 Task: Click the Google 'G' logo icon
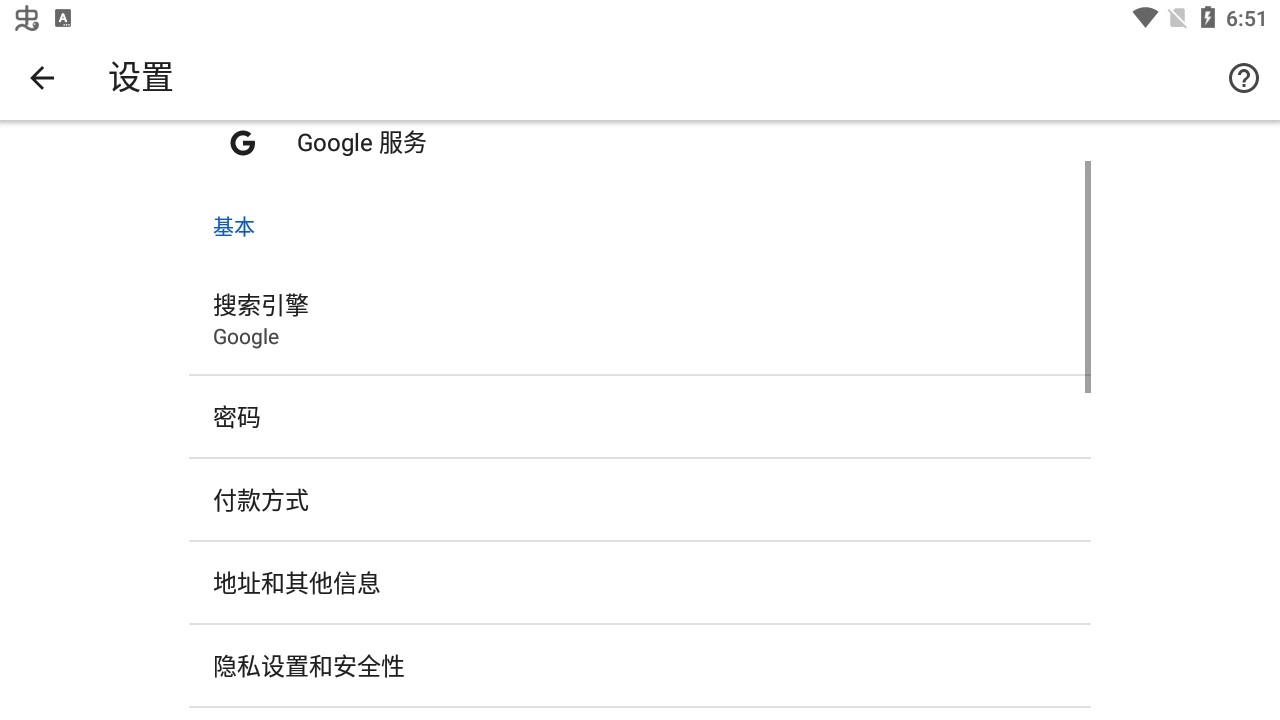[x=243, y=143]
